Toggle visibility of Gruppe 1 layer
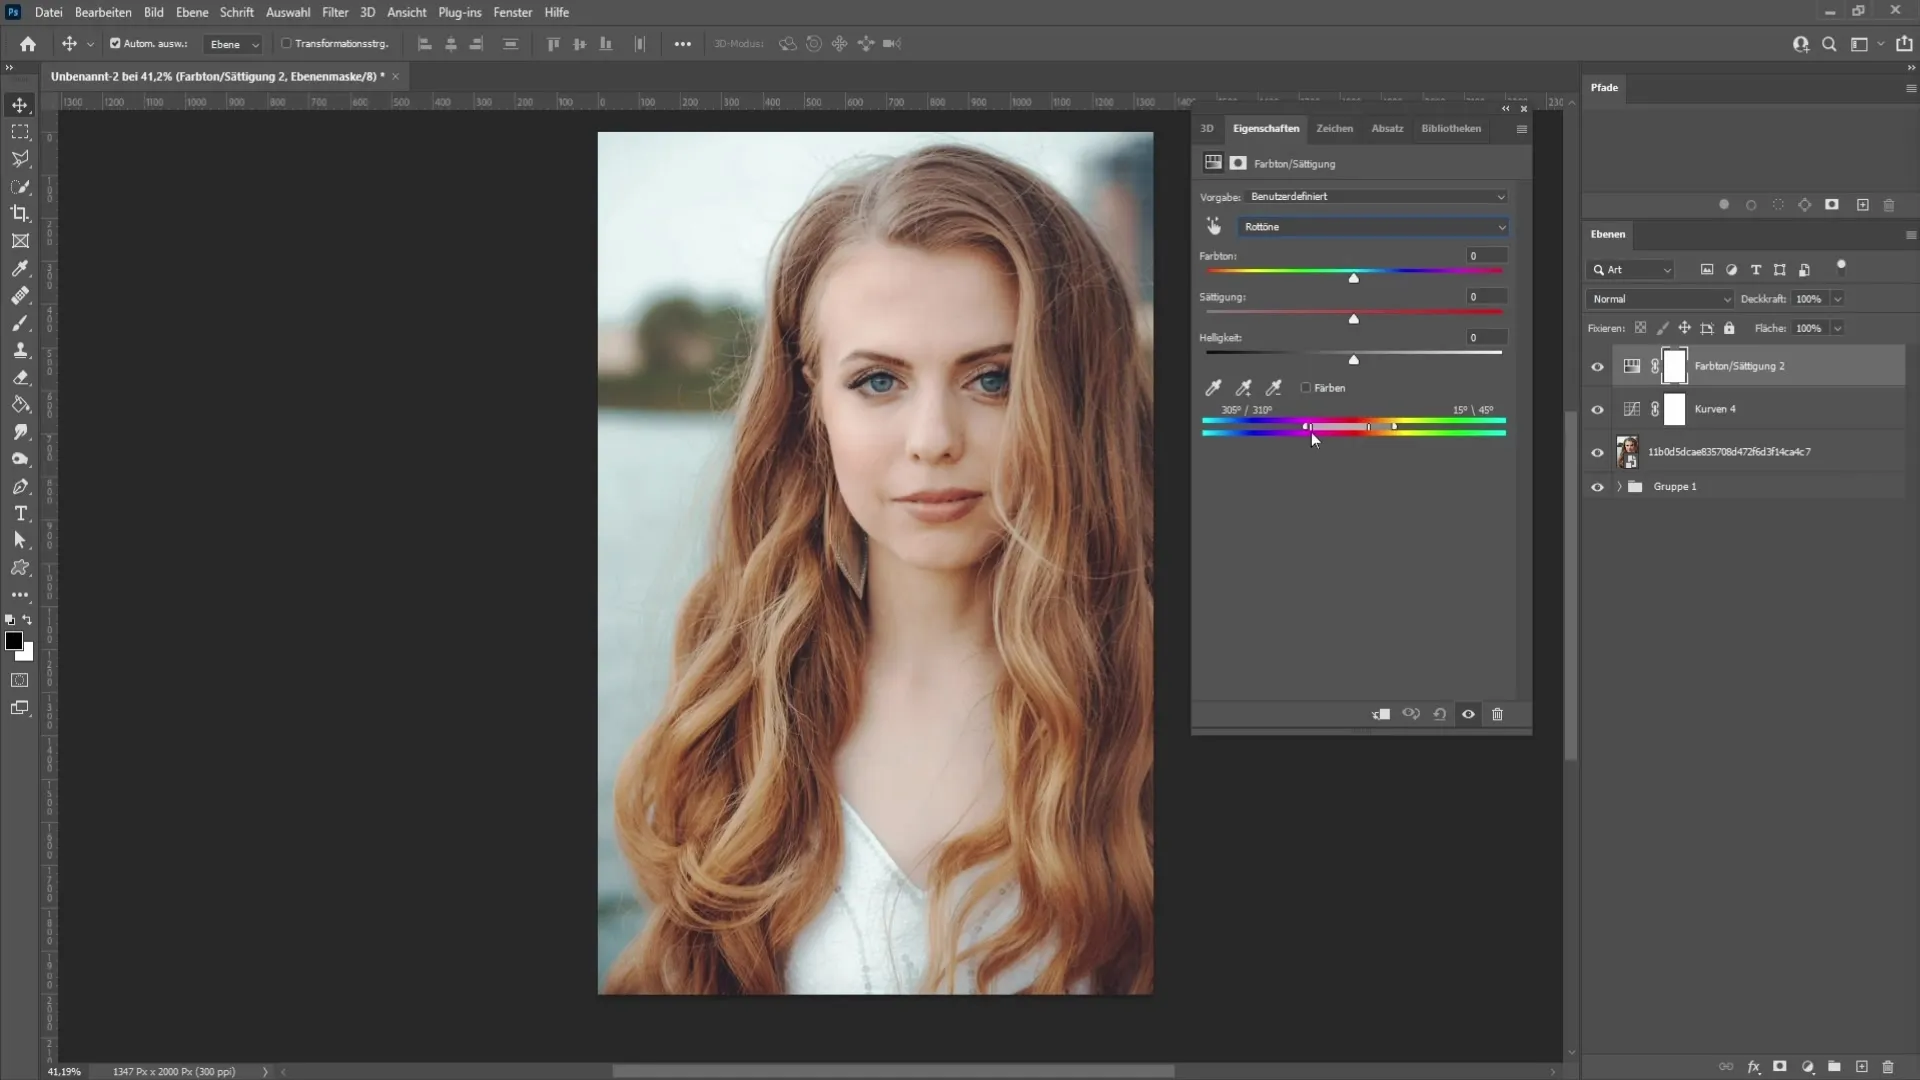1920x1080 pixels. pos(1598,487)
